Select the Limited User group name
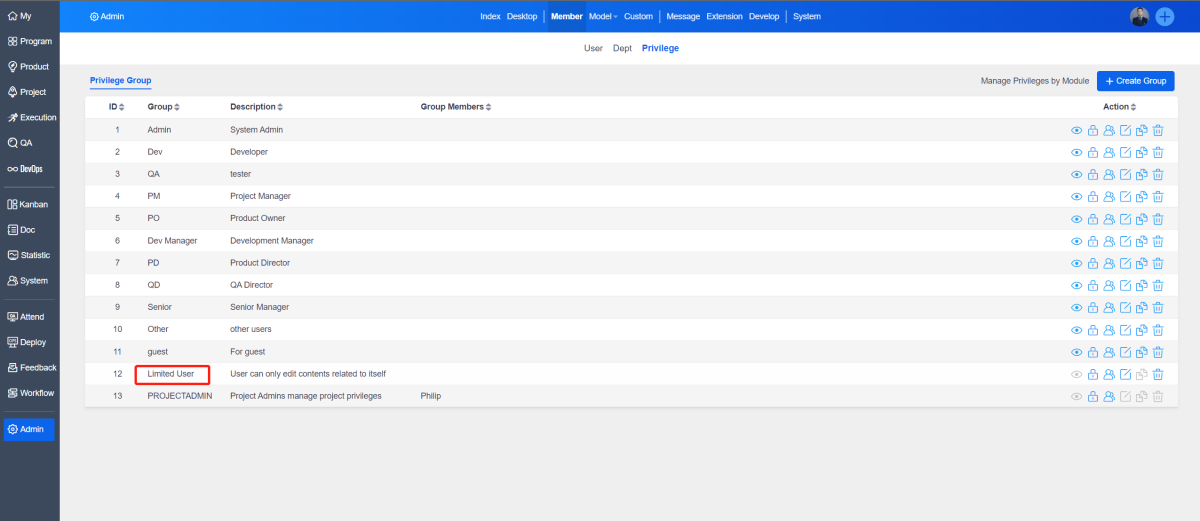The width and height of the screenshot is (1200, 521). (171, 374)
